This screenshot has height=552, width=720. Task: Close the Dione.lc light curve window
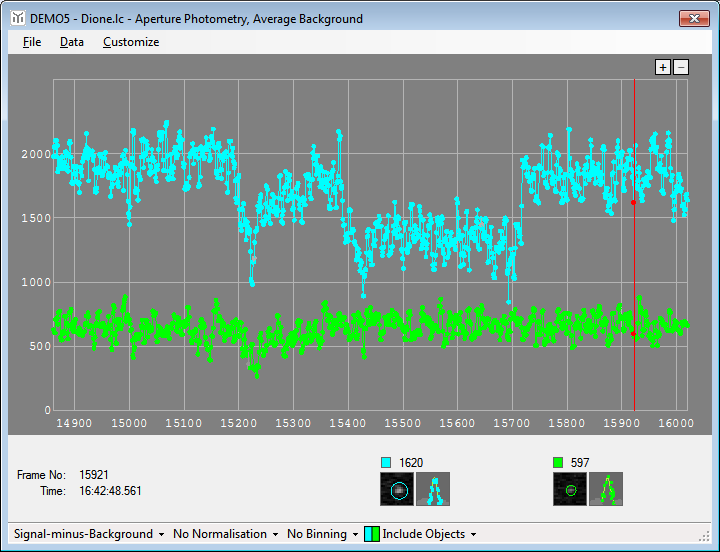pos(694,18)
